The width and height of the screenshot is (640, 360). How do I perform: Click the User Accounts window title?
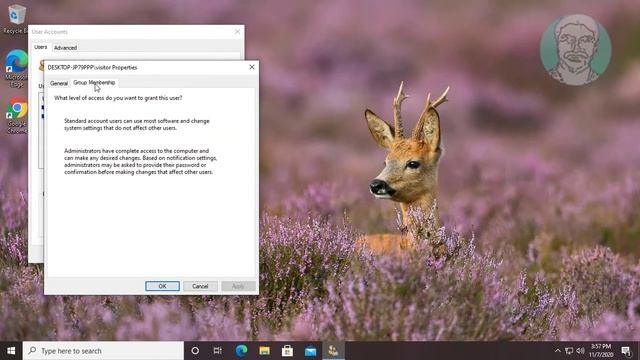[50, 32]
